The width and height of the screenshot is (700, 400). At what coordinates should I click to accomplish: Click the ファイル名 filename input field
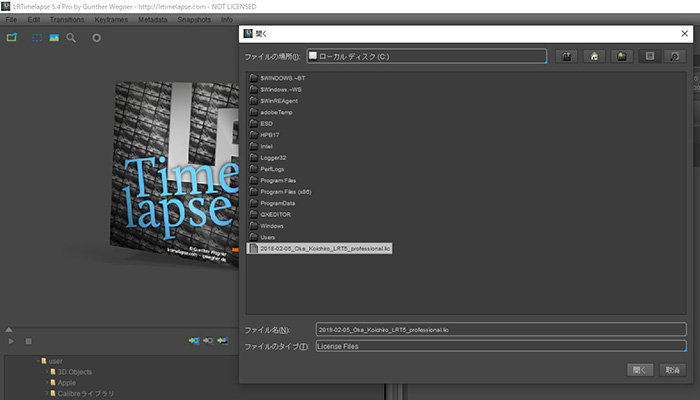click(501, 329)
